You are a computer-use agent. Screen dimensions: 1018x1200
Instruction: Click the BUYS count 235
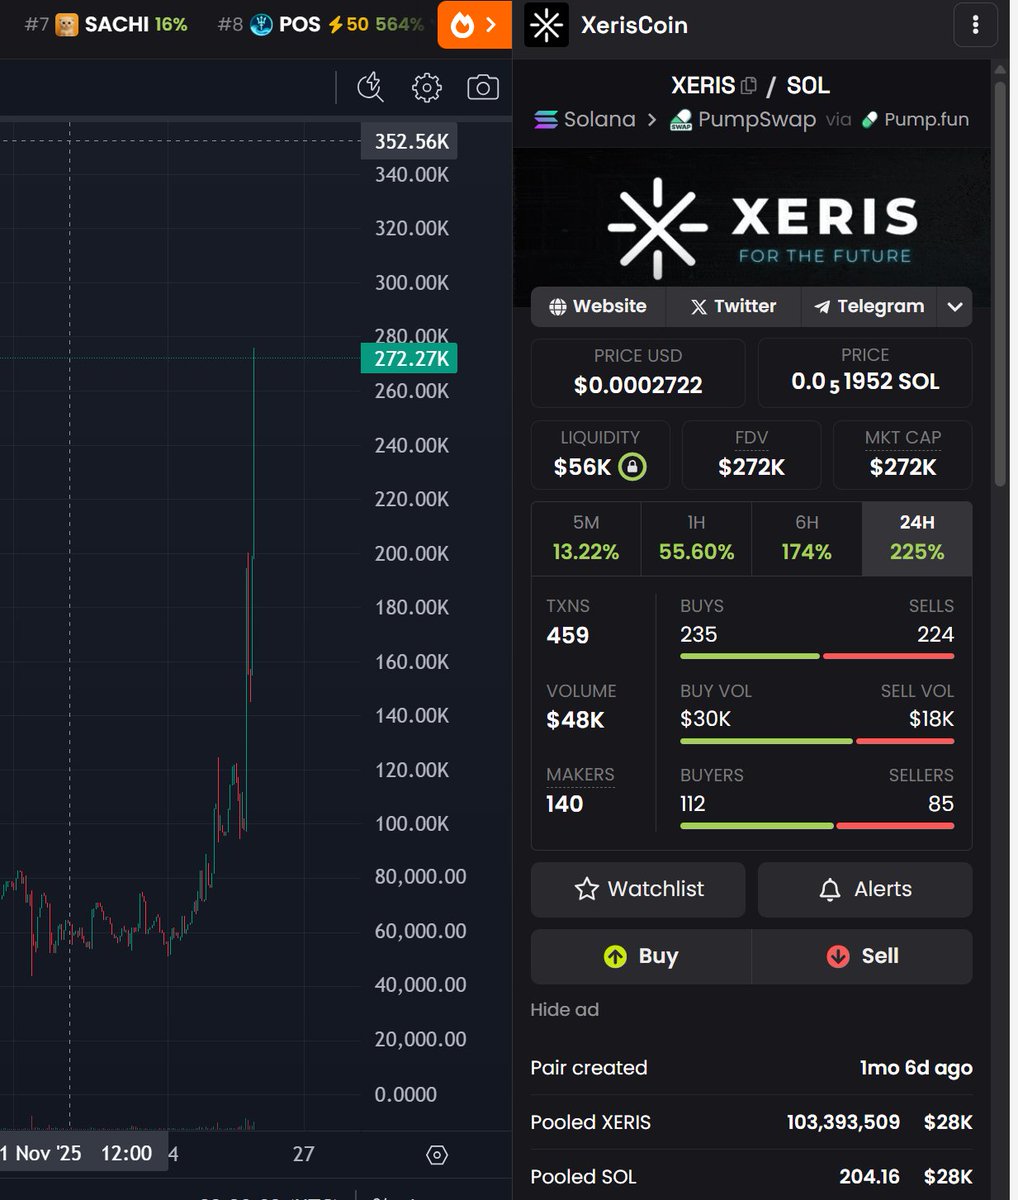pyautogui.click(x=699, y=634)
